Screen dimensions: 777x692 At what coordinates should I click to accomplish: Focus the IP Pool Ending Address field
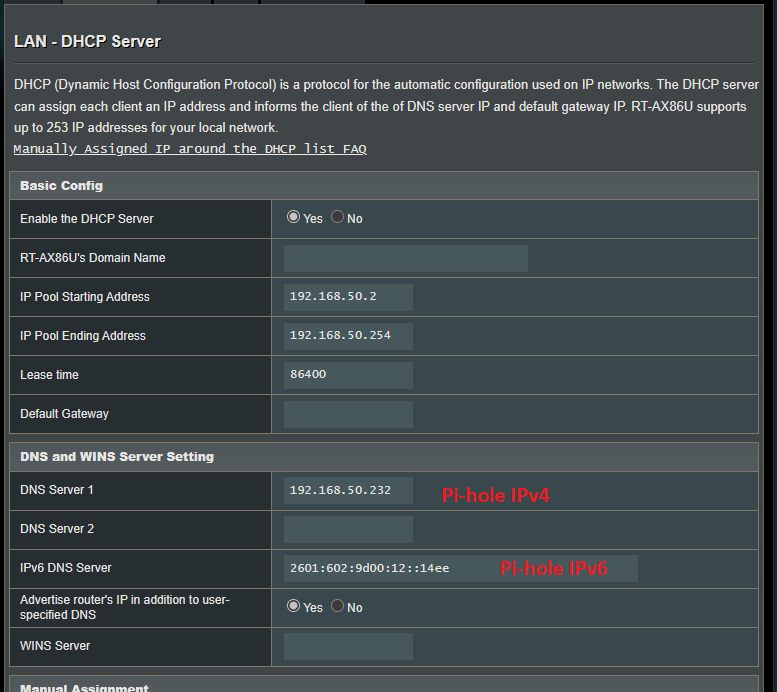[348, 336]
